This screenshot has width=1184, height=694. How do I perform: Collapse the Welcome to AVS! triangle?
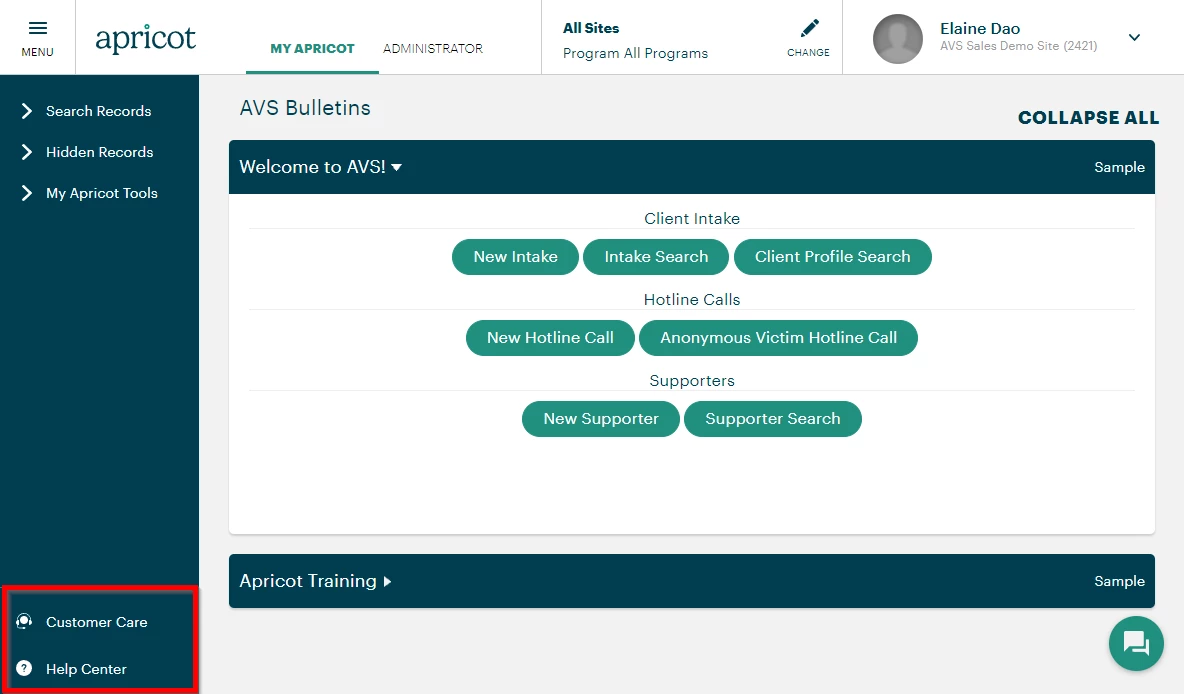tap(396, 168)
